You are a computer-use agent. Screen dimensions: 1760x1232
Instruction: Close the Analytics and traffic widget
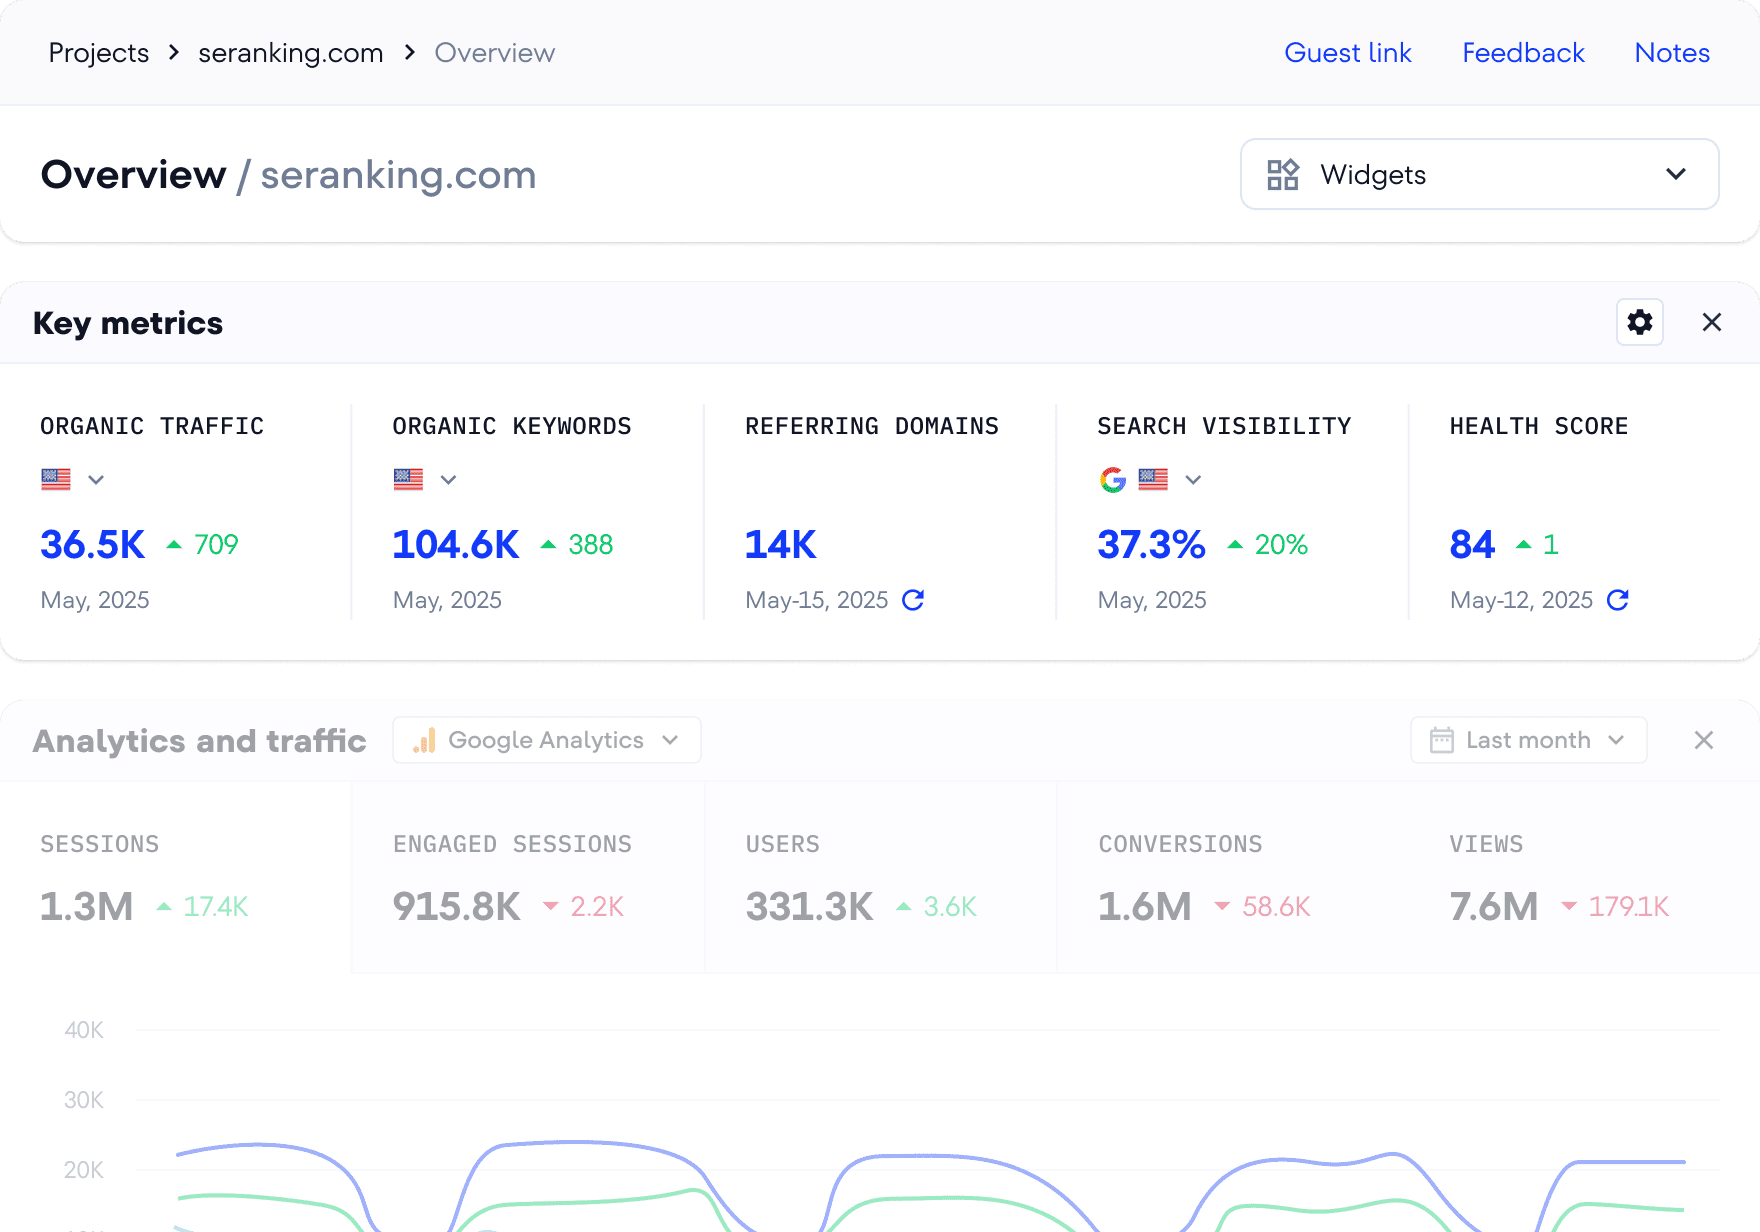tap(1703, 740)
